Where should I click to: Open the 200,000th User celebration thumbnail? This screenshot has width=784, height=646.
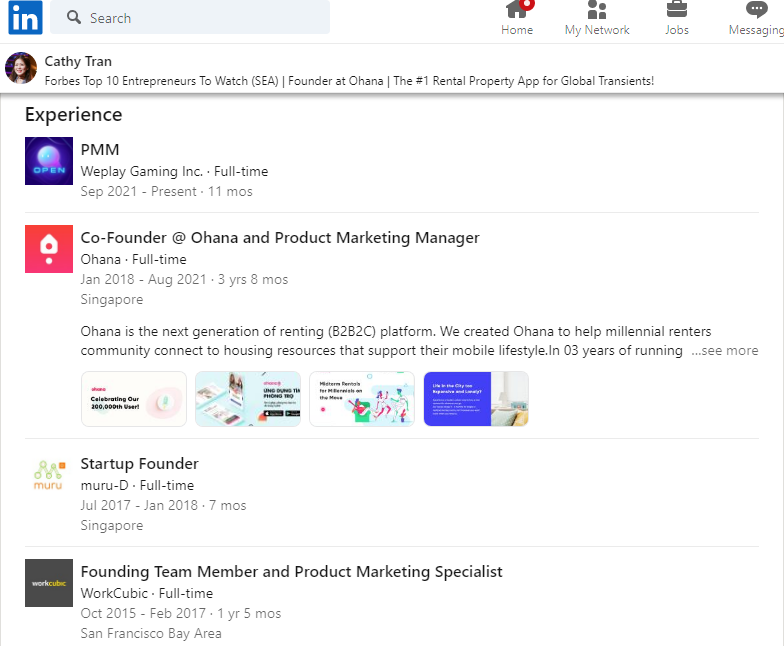[x=134, y=399]
